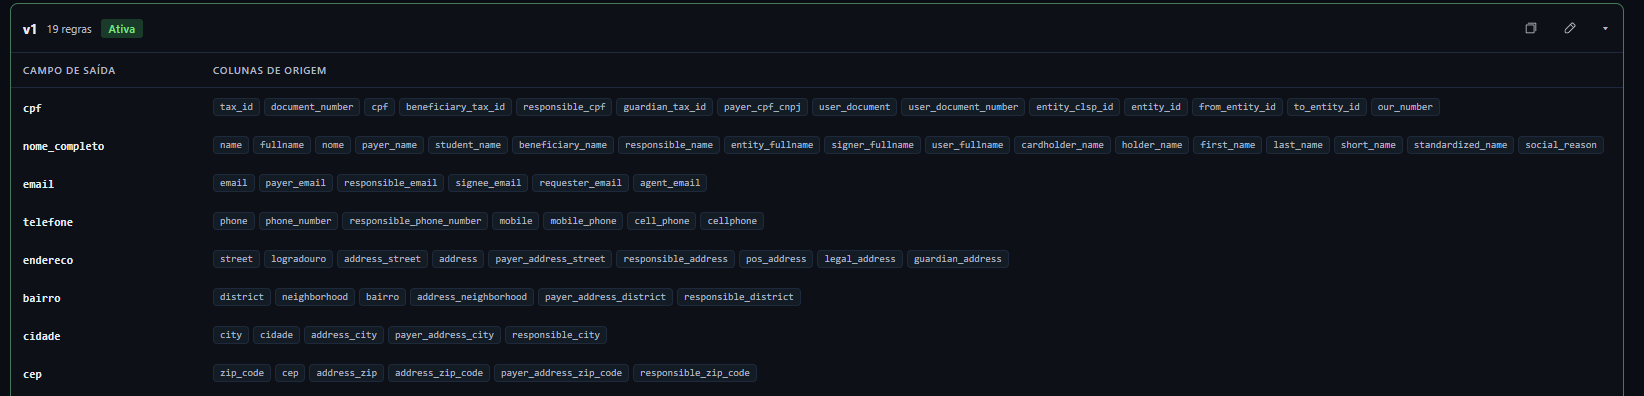The height and width of the screenshot is (396, 1644).
Task: Click the payer_email tag
Action: (x=295, y=183)
